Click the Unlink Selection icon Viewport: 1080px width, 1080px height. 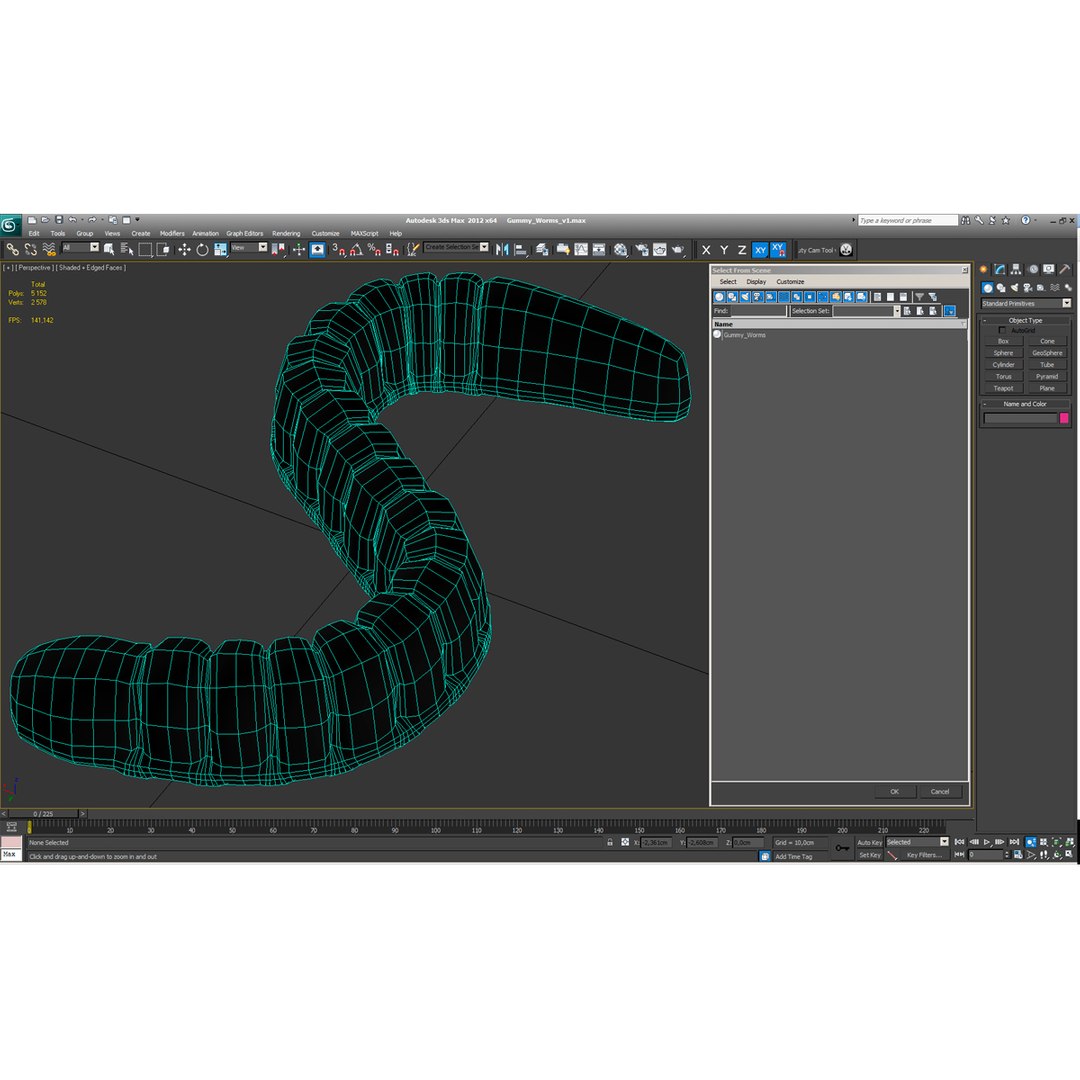point(30,249)
